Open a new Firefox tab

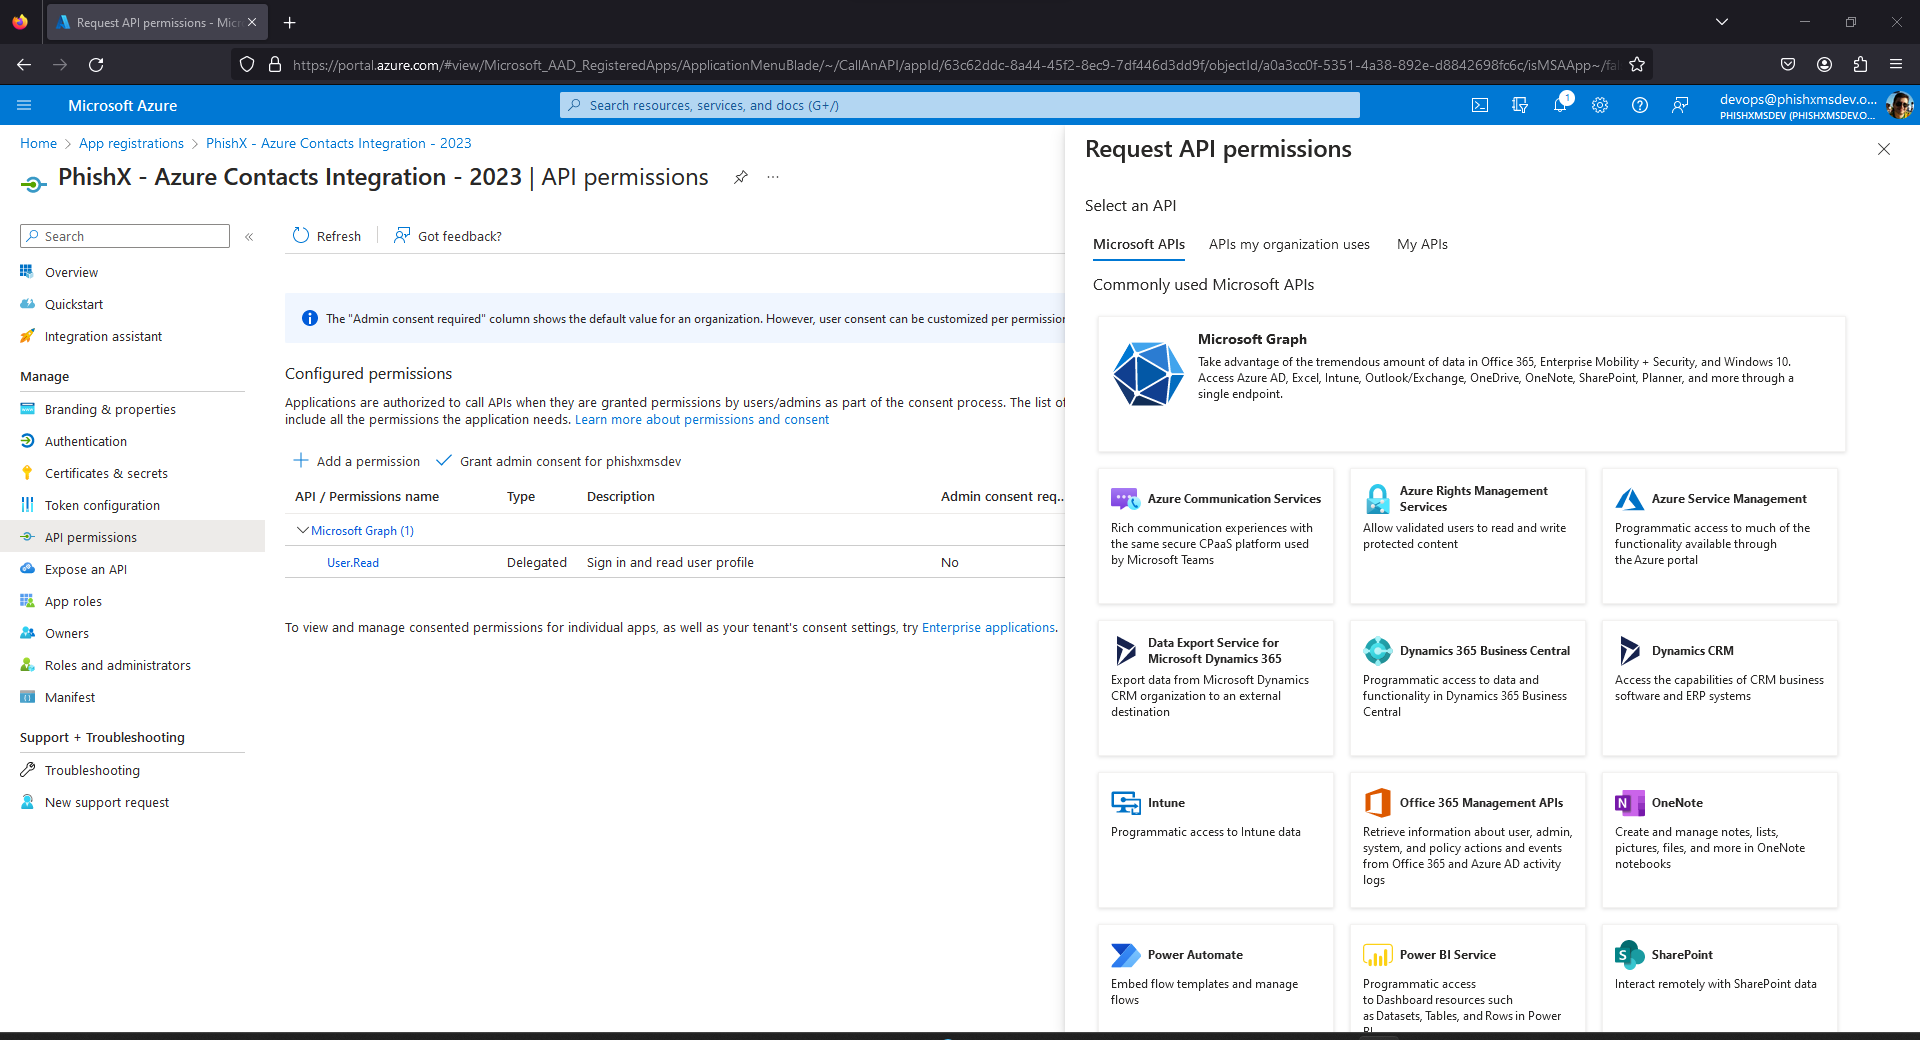coord(289,22)
